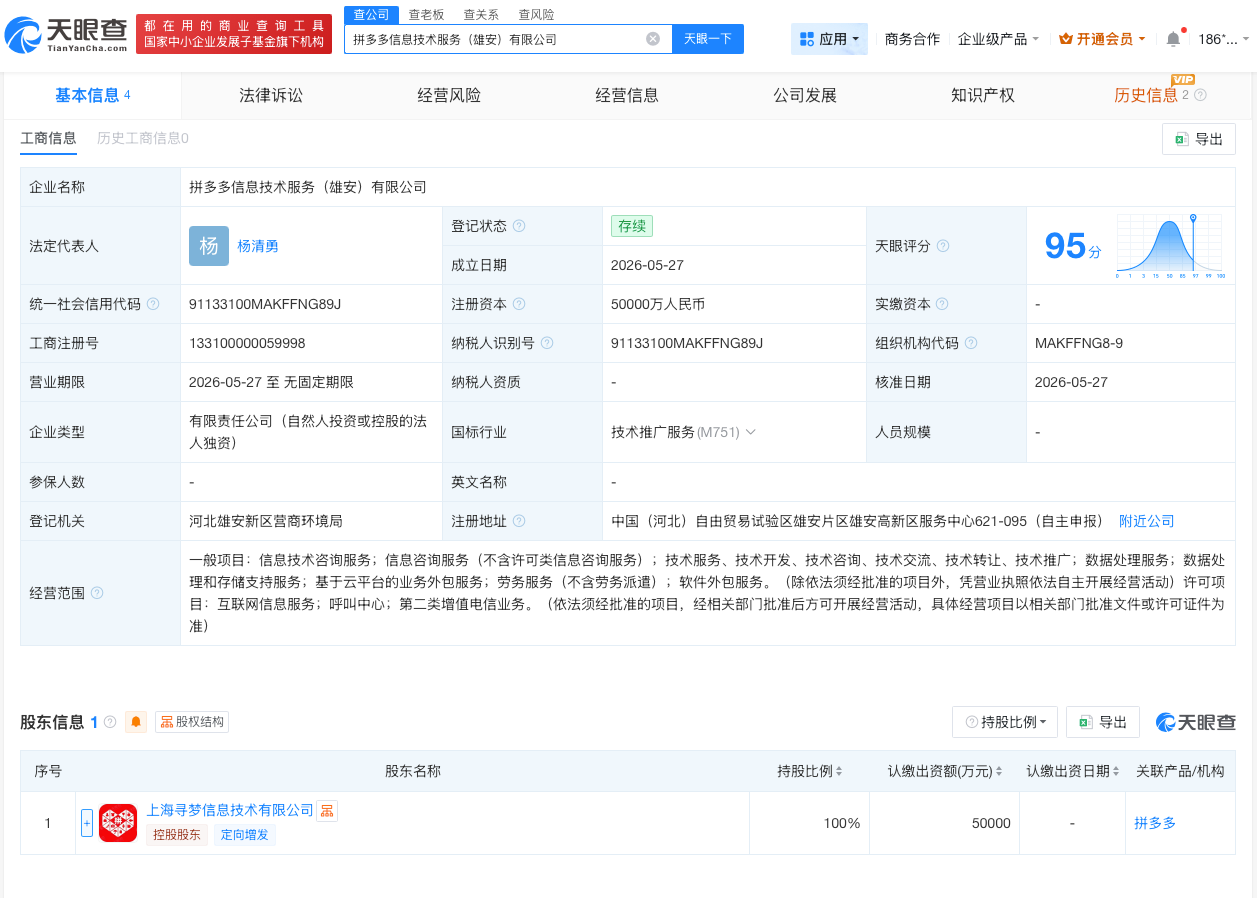Viewport: 1257px width, 898px height.
Task: Click the TianYanCha logo
Action: pyautogui.click(x=67, y=34)
